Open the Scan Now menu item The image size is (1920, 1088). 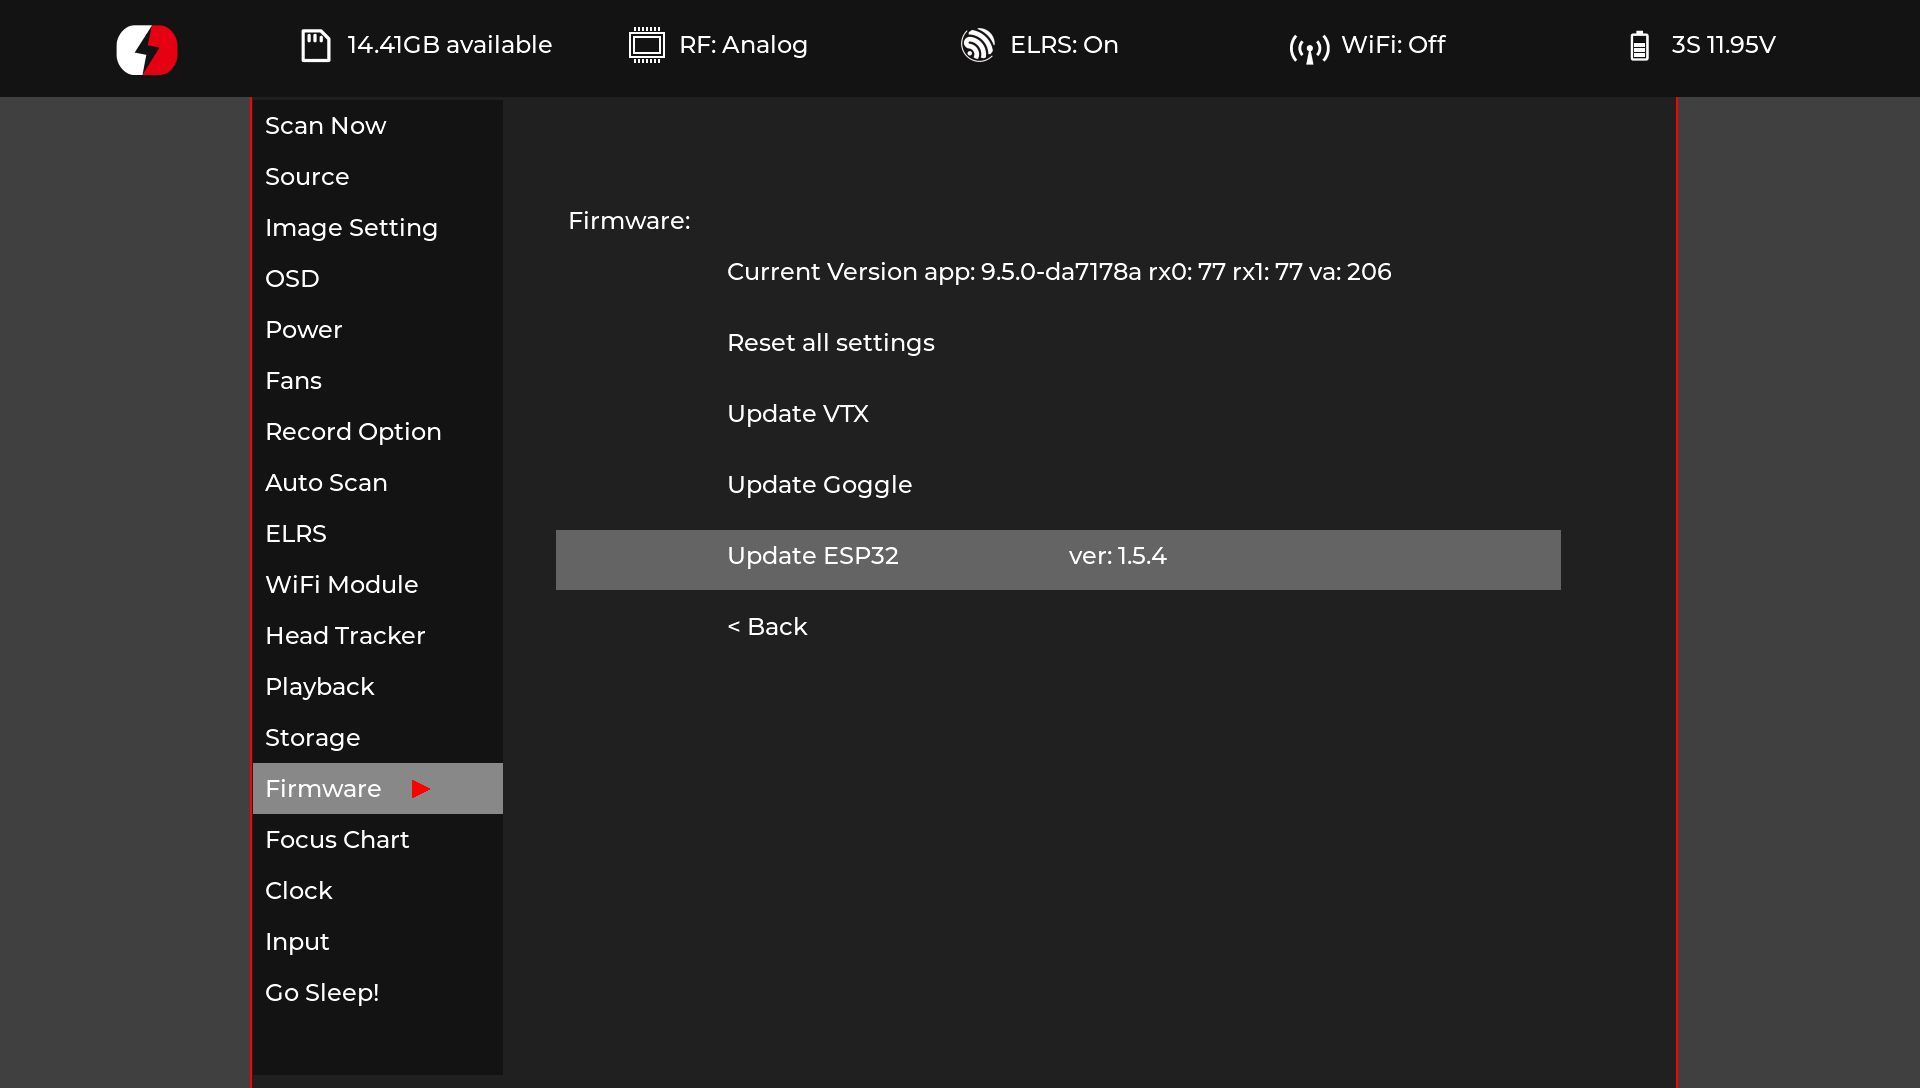[x=325, y=126]
